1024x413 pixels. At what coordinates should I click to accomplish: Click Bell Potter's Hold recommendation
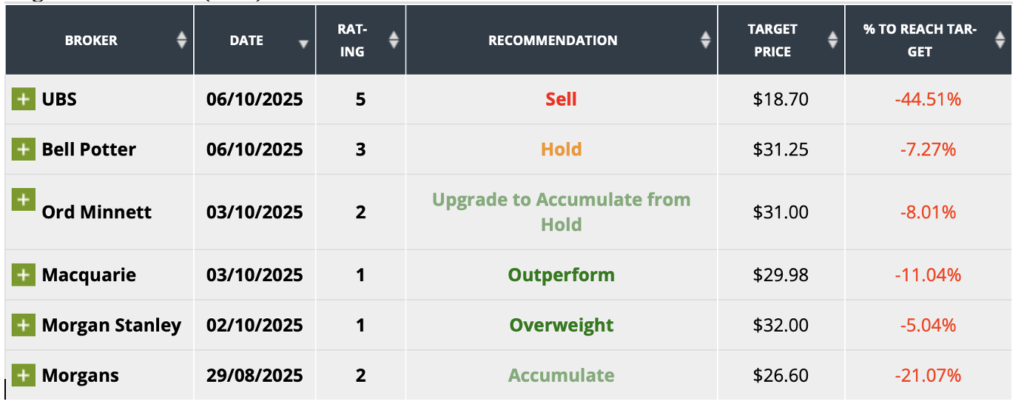561,149
